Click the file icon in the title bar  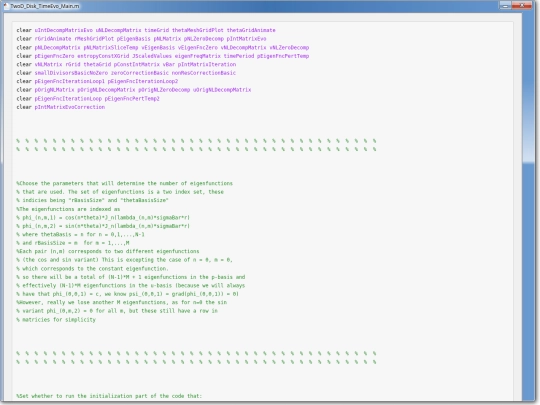(6, 6)
